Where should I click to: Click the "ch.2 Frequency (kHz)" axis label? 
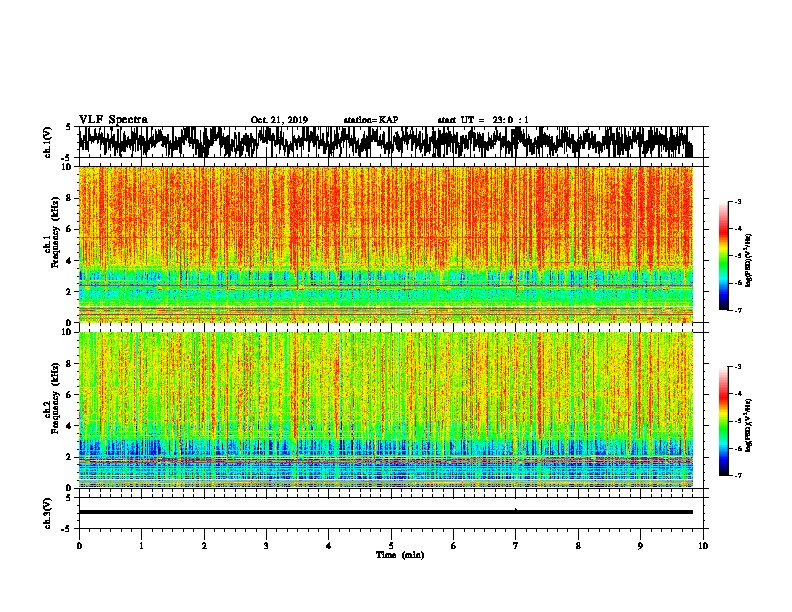[x=52, y=398]
